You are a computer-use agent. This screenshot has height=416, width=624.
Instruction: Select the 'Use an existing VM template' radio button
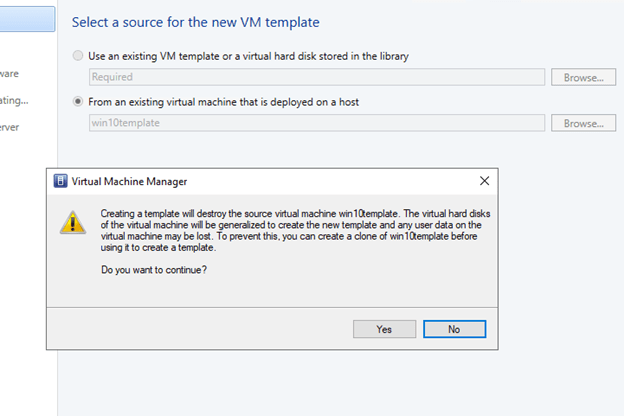pos(79,56)
